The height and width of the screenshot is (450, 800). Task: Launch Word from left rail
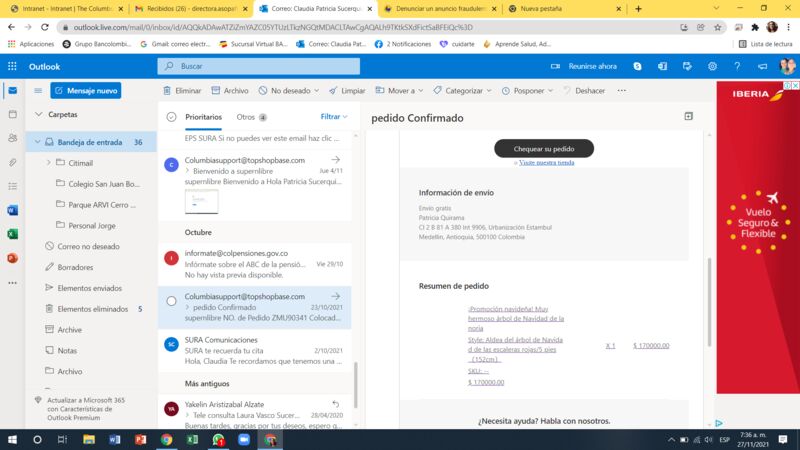(13, 210)
